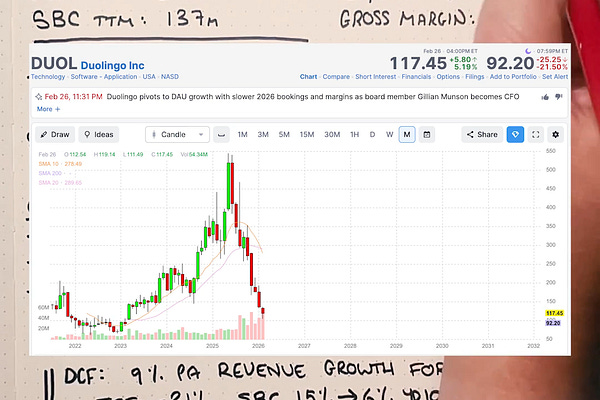
Task: Click the SMA 10 indicator label
Action: (x=60, y=164)
